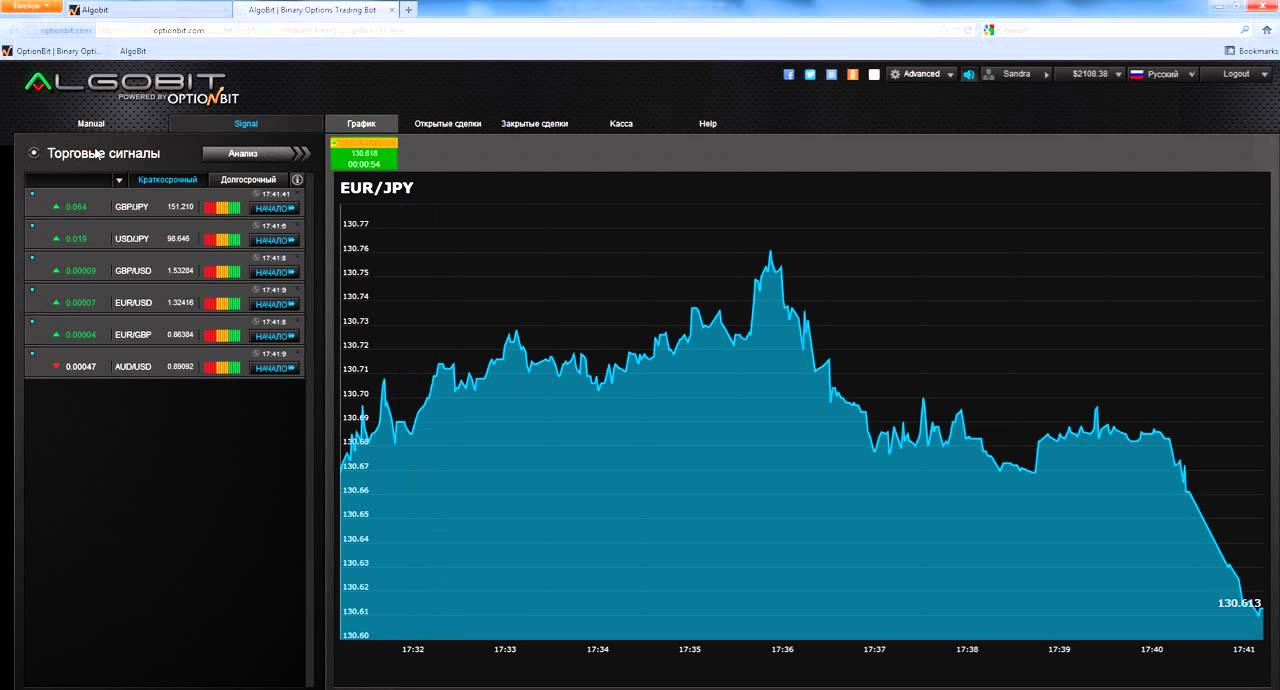
Task: Open the График tab
Action: click(362, 124)
